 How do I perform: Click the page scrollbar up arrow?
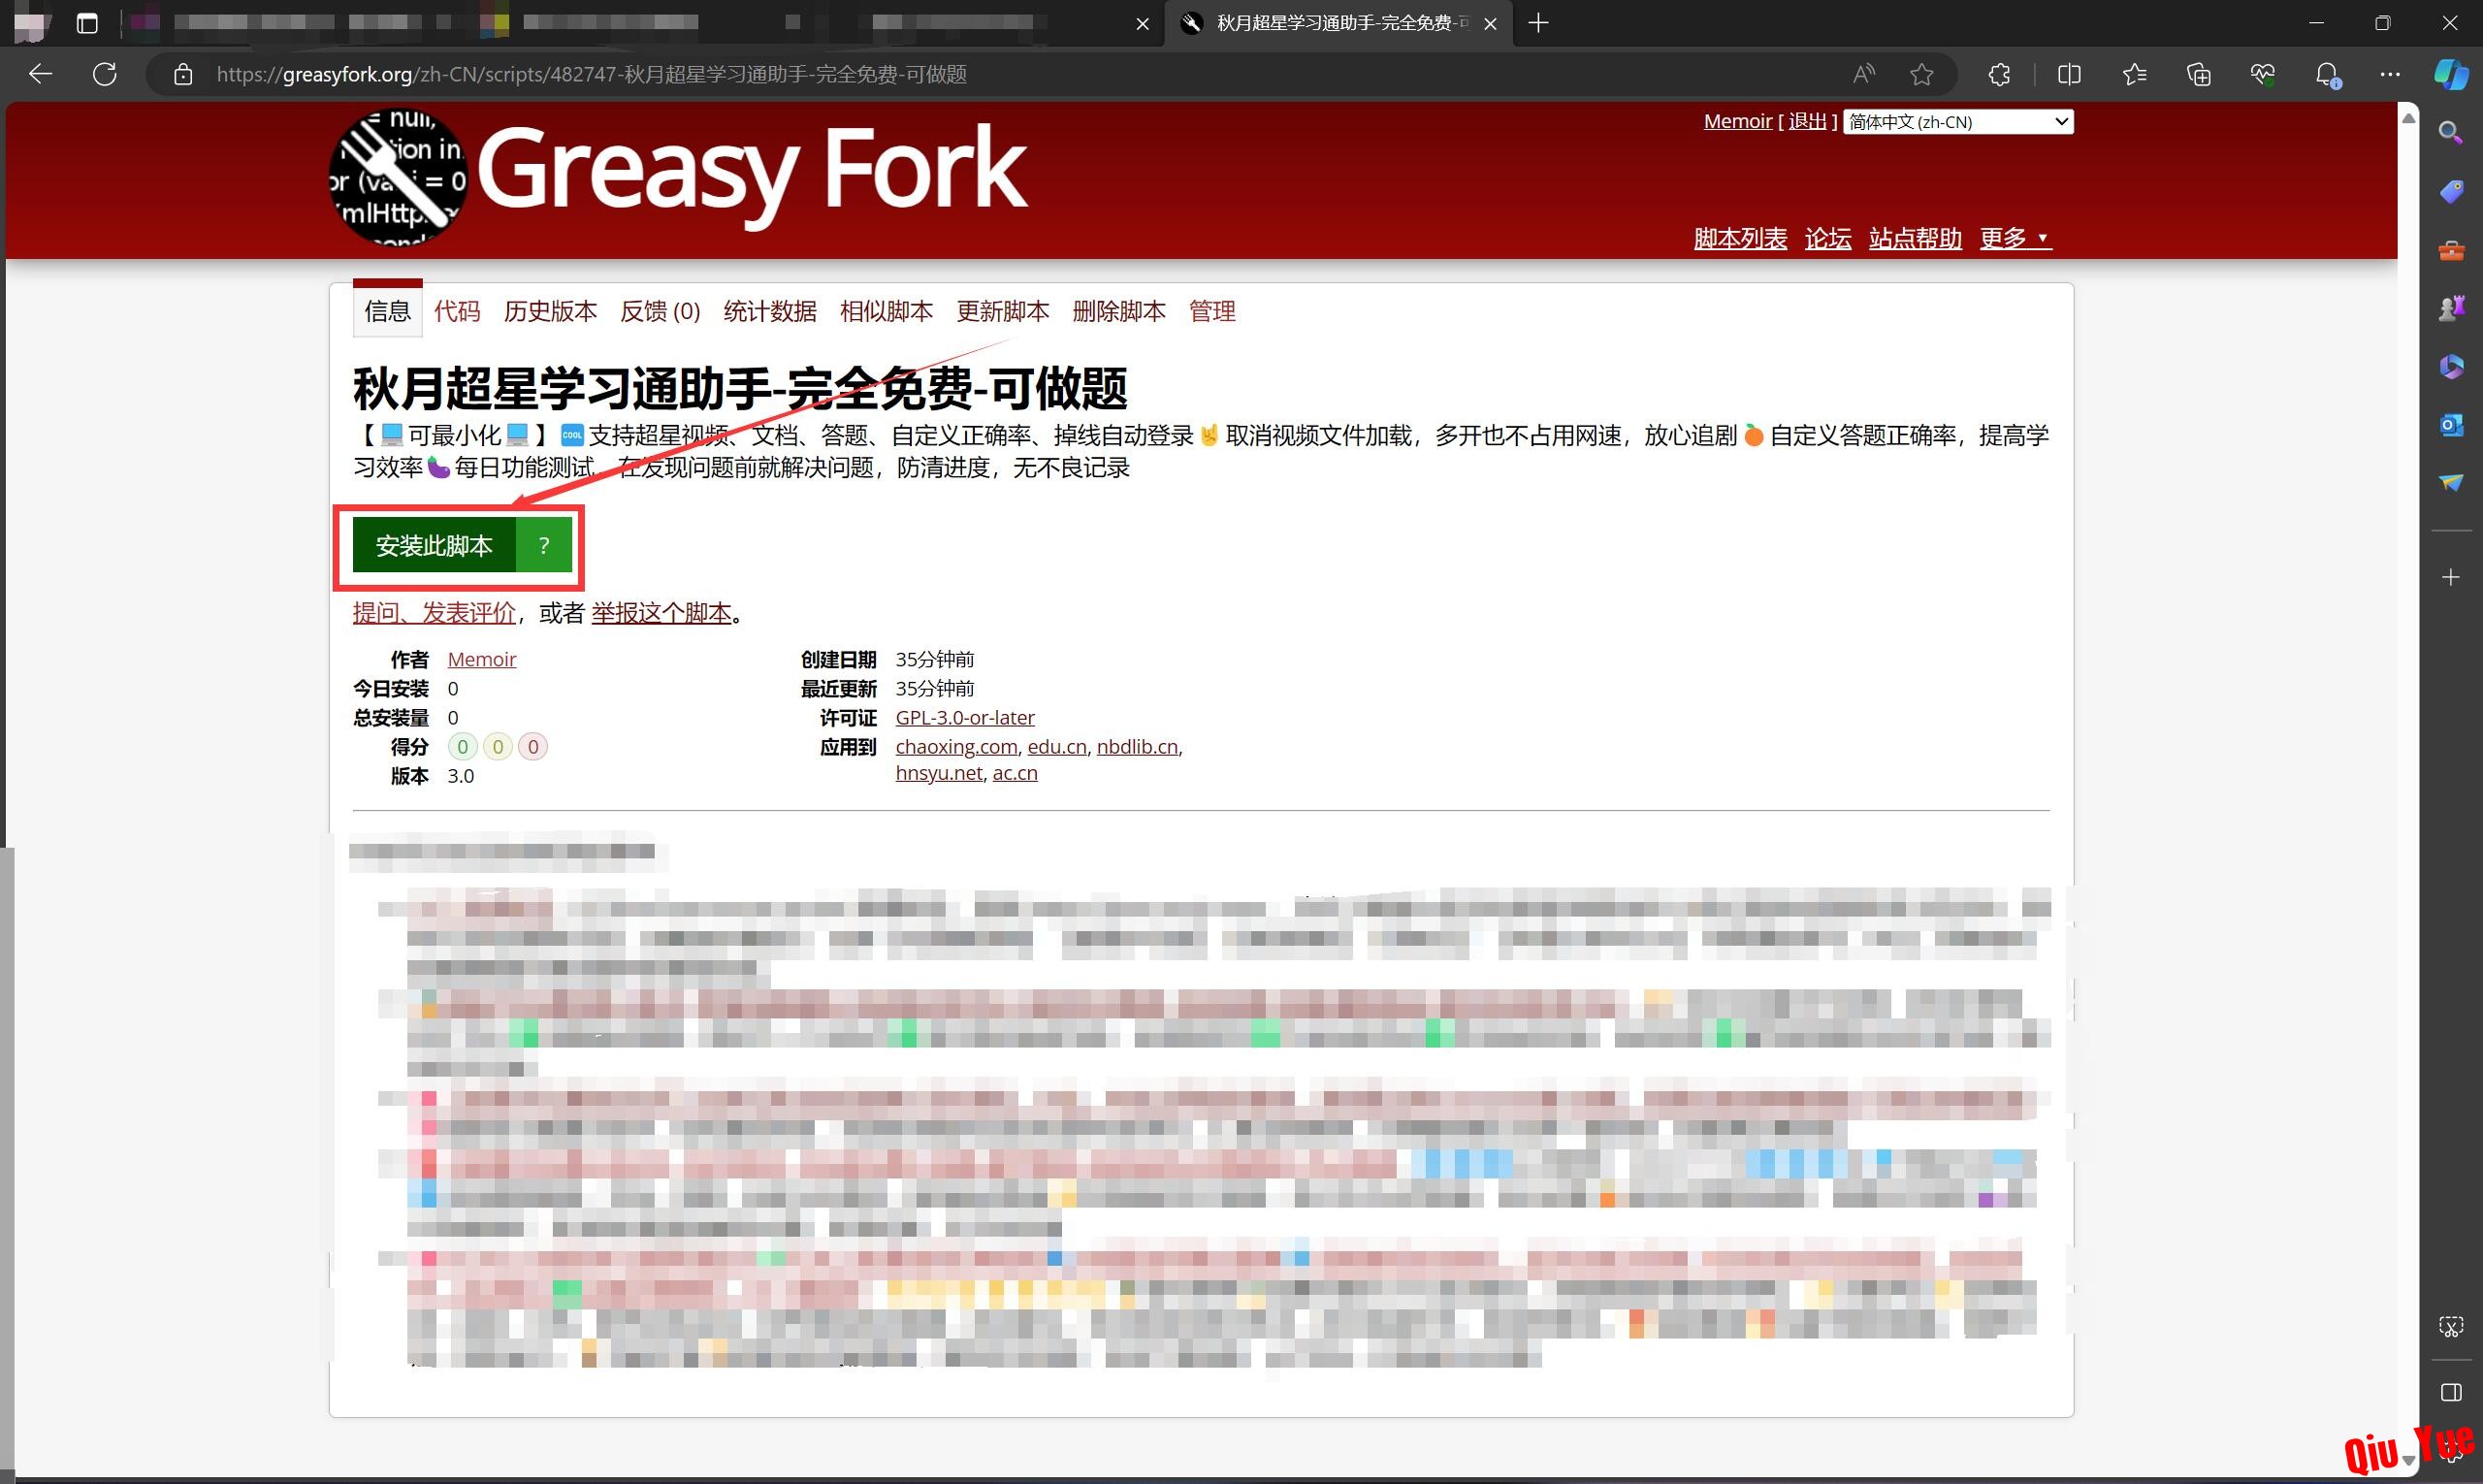point(2408,118)
